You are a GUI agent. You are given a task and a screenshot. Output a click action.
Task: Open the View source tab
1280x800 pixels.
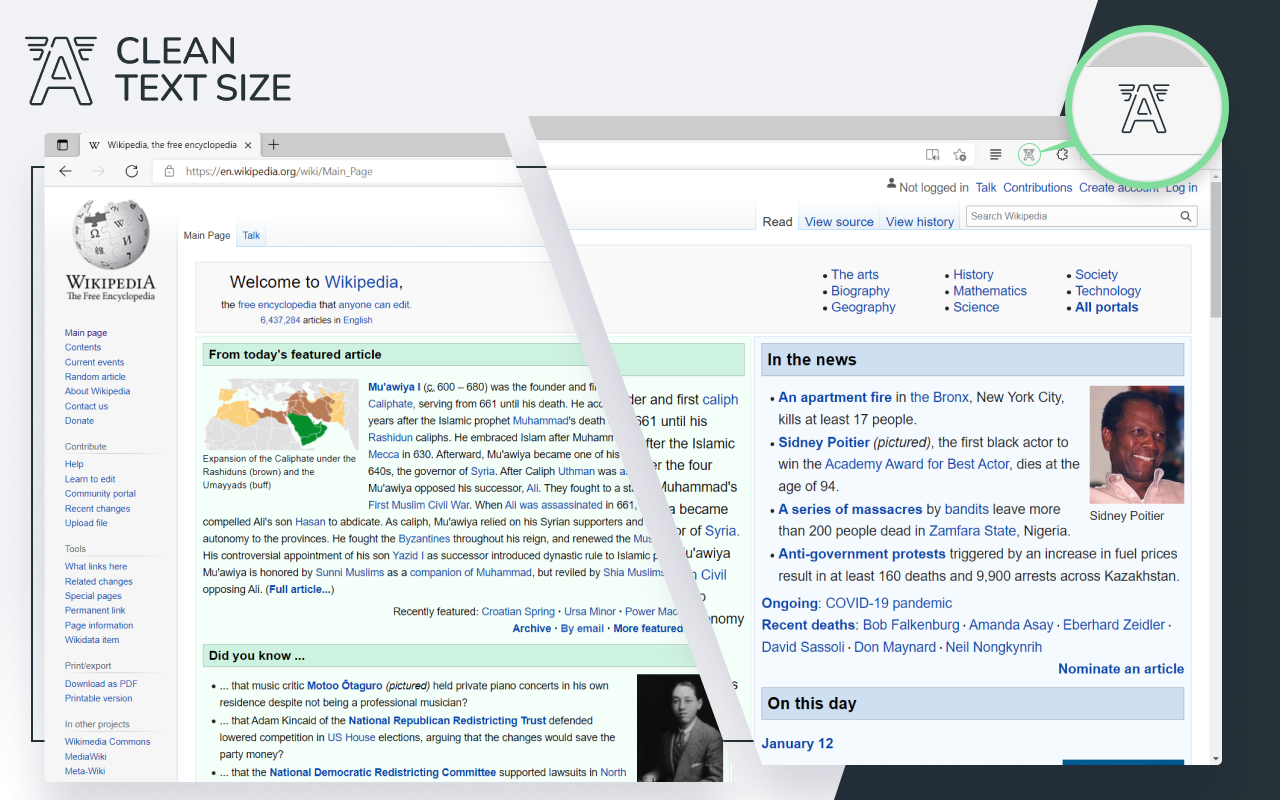(x=839, y=222)
